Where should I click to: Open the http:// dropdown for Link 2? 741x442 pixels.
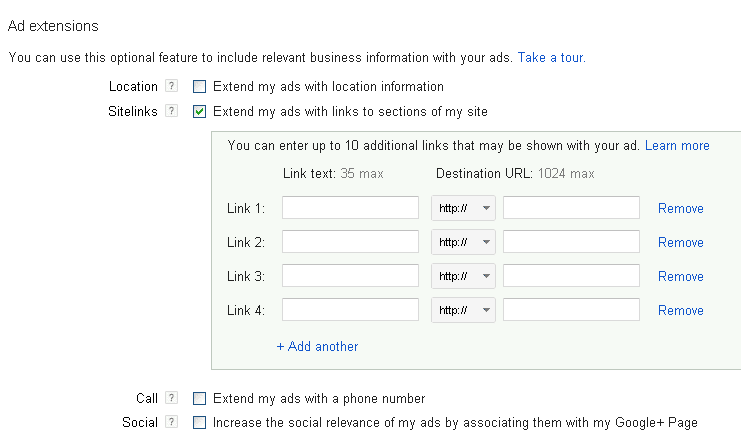(x=463, y=242)
